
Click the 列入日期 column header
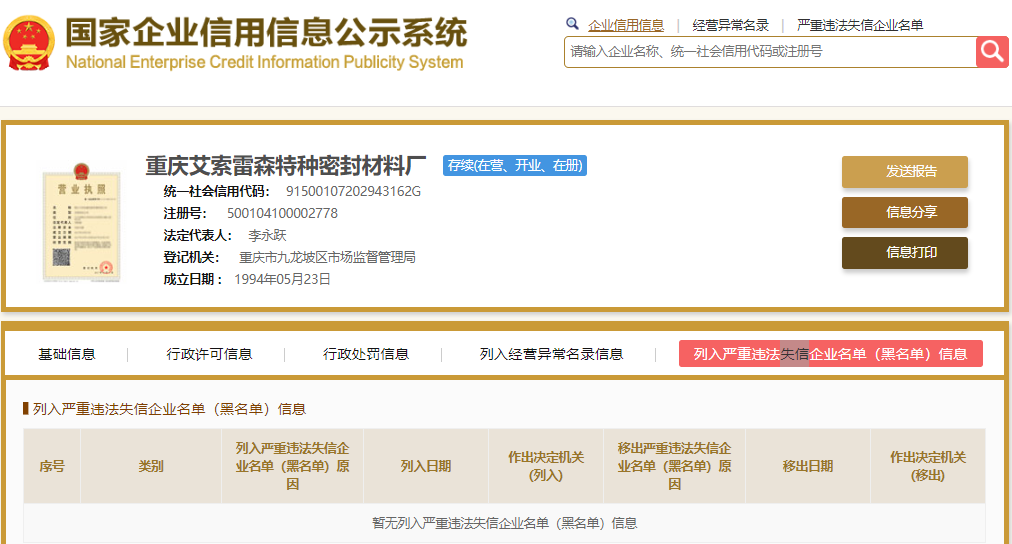coord(426,466)
